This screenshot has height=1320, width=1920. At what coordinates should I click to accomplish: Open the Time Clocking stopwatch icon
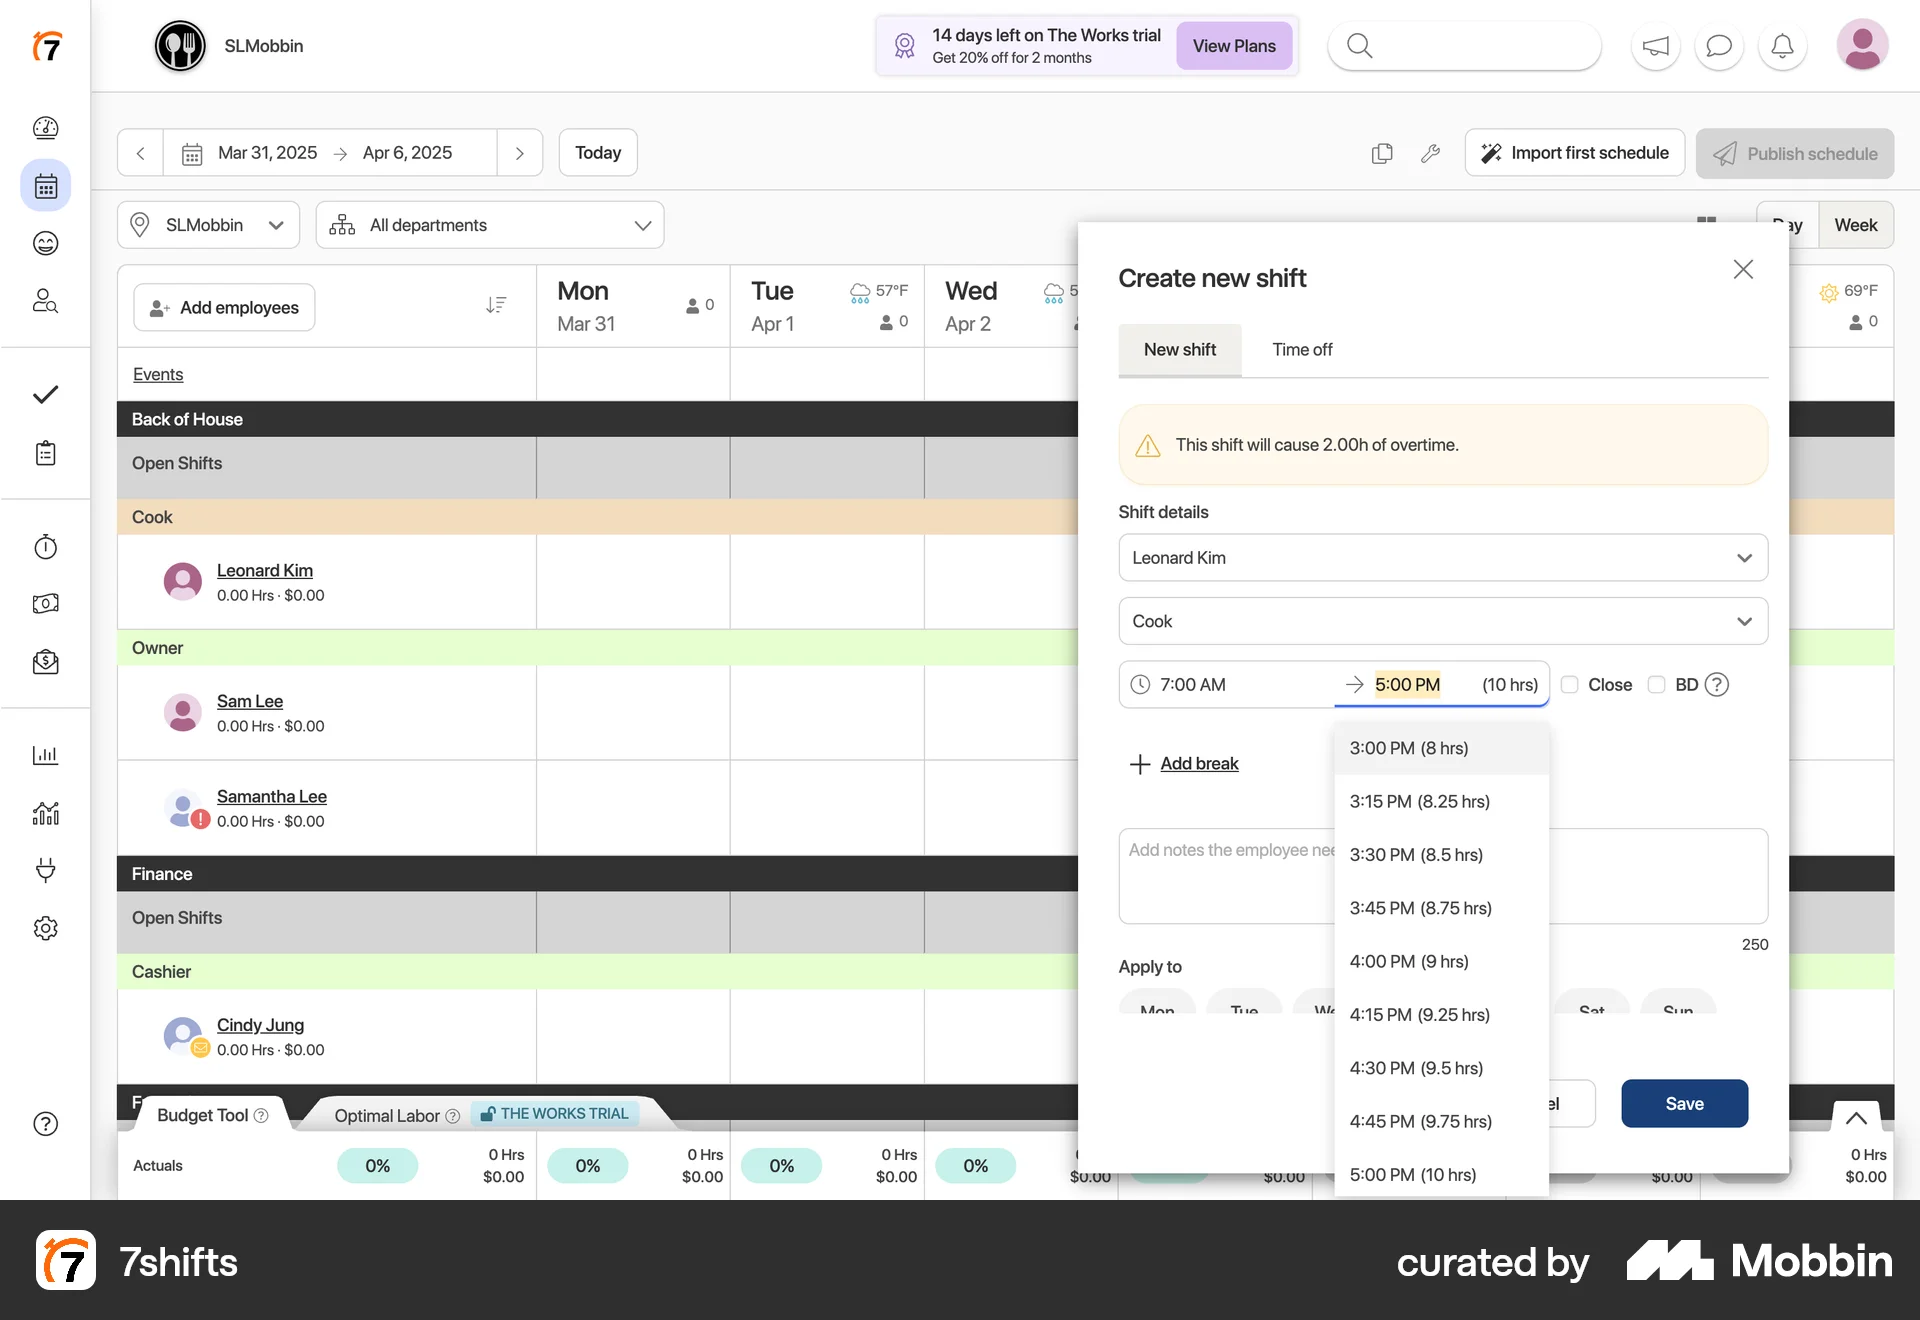(45, 547)
